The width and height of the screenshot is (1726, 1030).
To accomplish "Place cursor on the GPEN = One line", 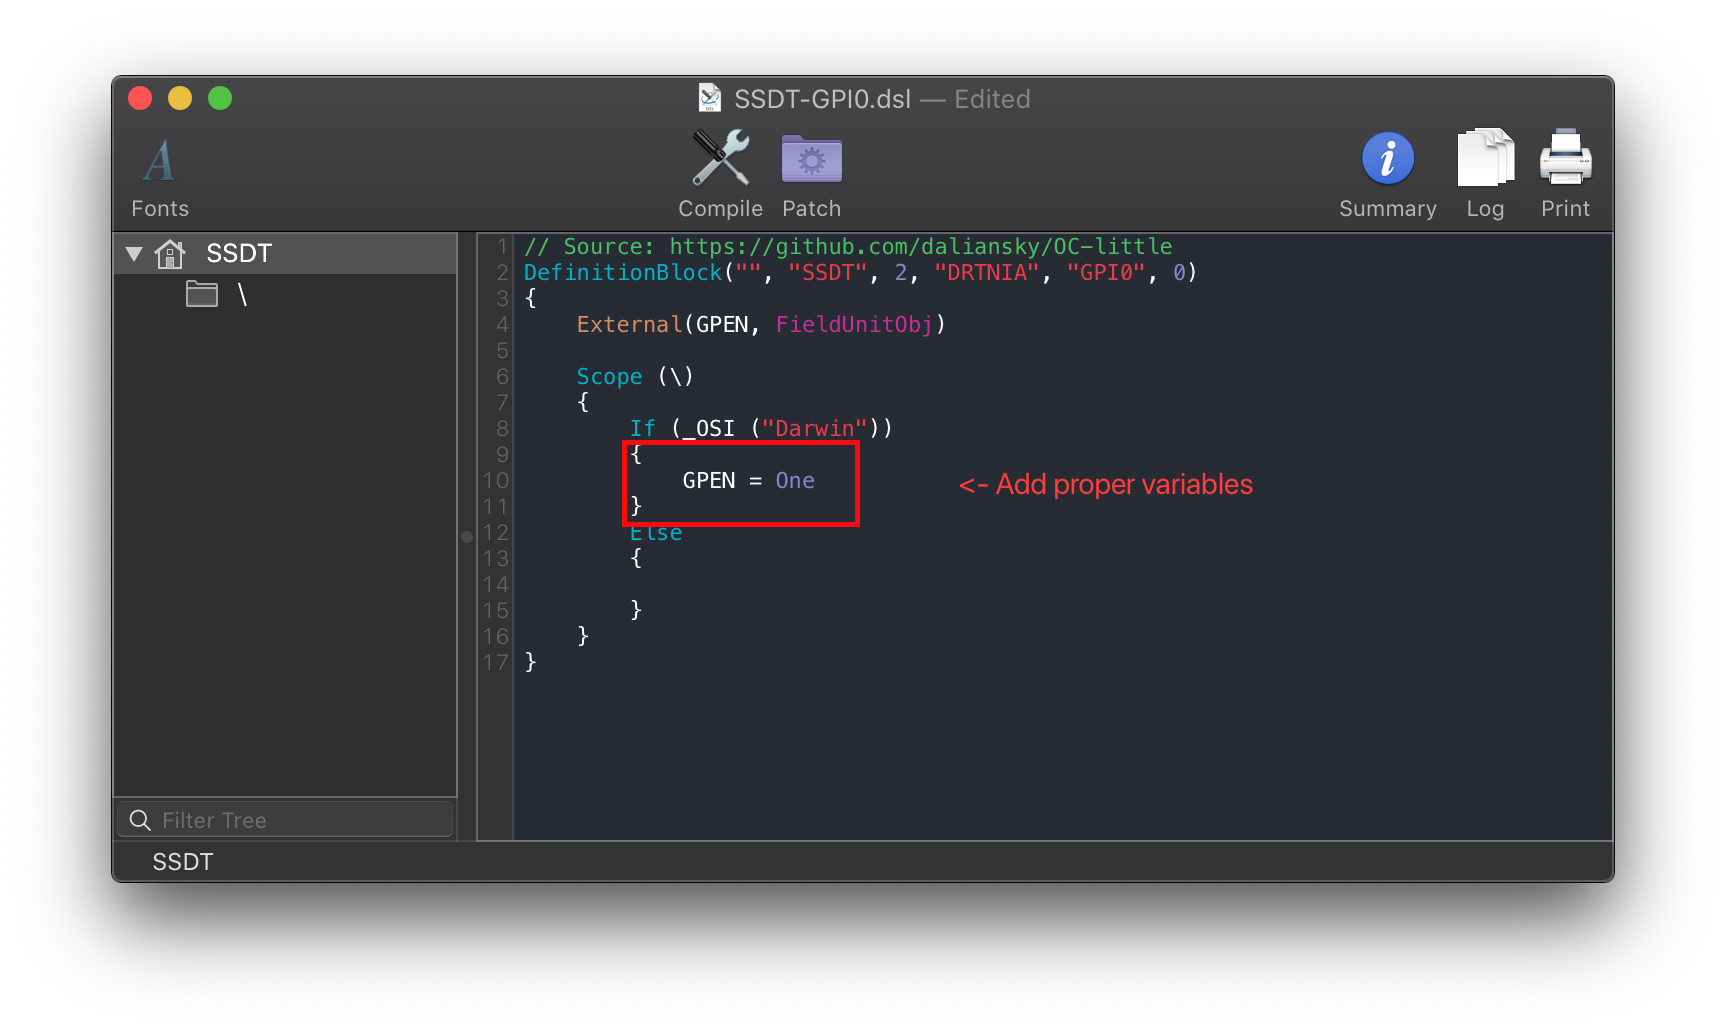I will [x=748, y=481].
